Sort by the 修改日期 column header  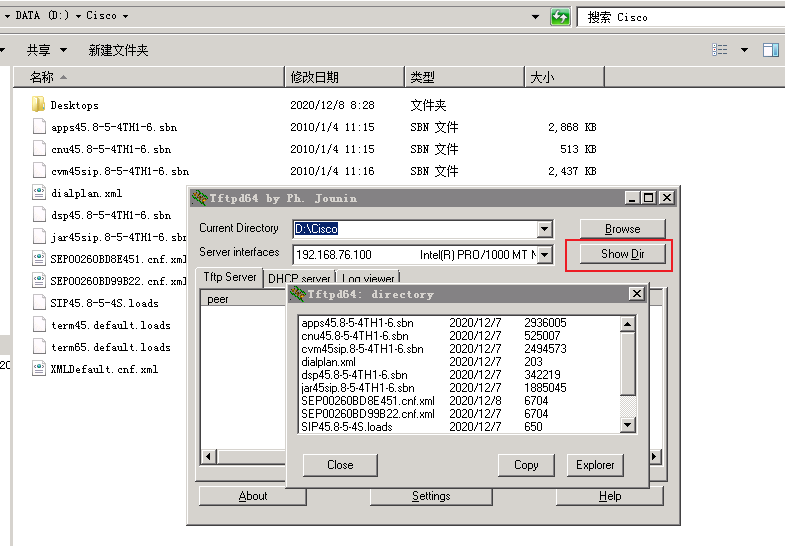click(344, 77)
